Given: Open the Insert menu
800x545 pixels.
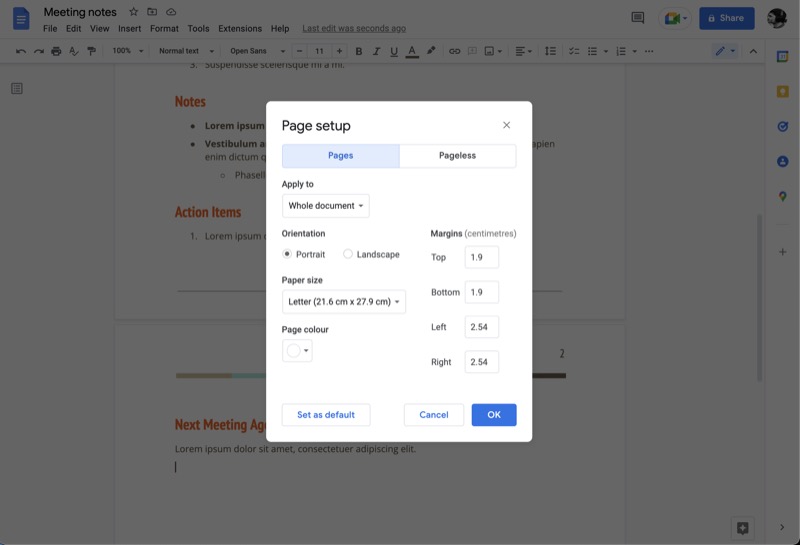Looking at the screenshot, I should click(130, 29).
